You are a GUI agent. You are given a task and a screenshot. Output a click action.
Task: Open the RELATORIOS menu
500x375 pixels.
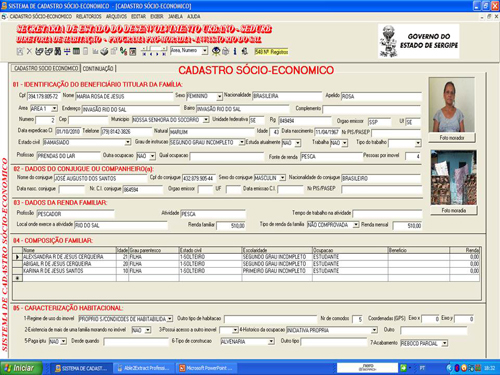tap(88, 16)
